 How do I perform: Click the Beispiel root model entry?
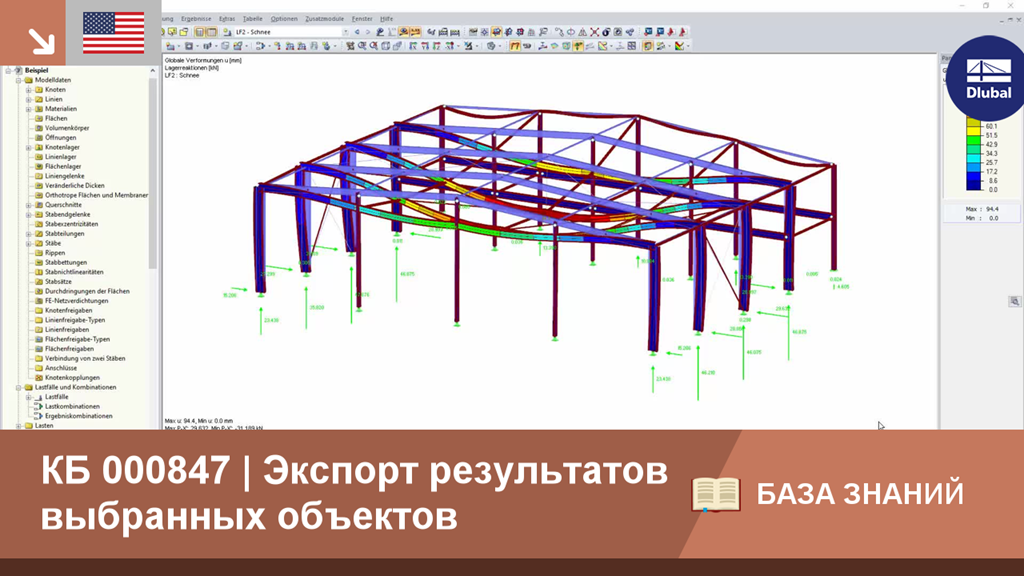(37, 71)
